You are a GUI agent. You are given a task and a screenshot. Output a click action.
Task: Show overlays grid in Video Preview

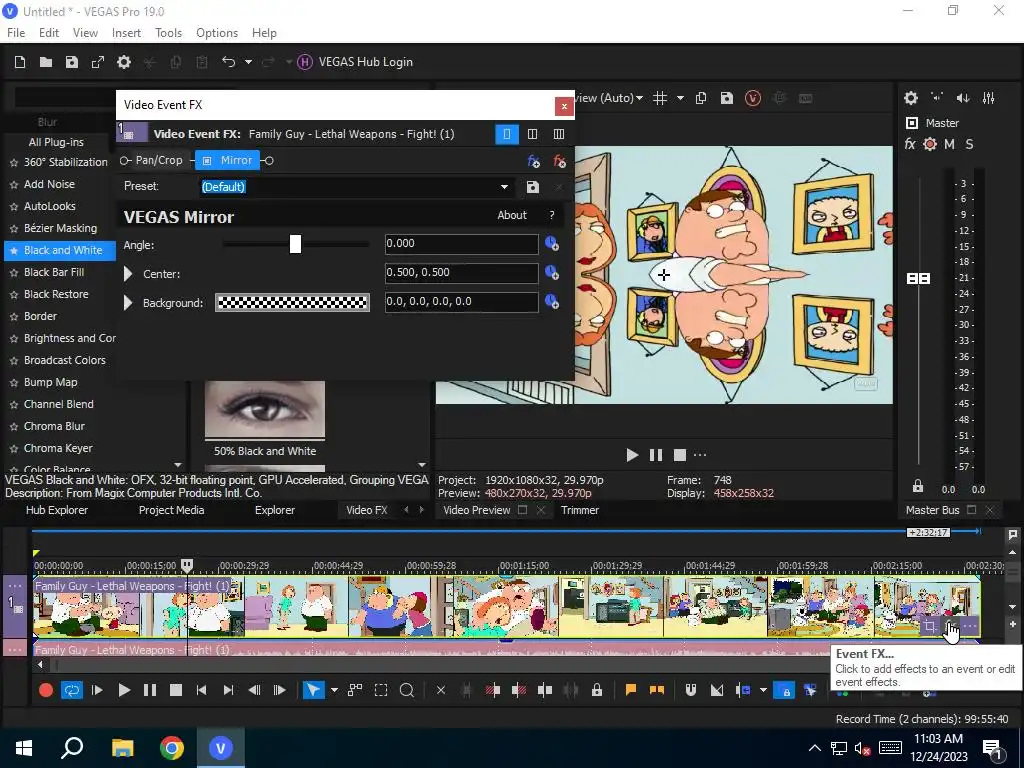click(660, 98)
